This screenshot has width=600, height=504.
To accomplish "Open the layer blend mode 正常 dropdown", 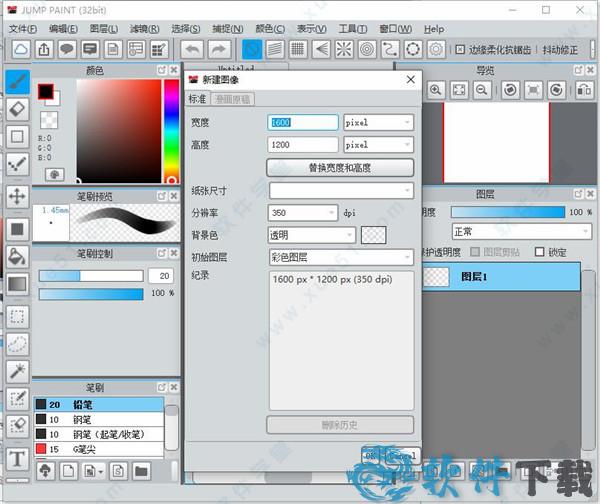I will click(514, 232).
